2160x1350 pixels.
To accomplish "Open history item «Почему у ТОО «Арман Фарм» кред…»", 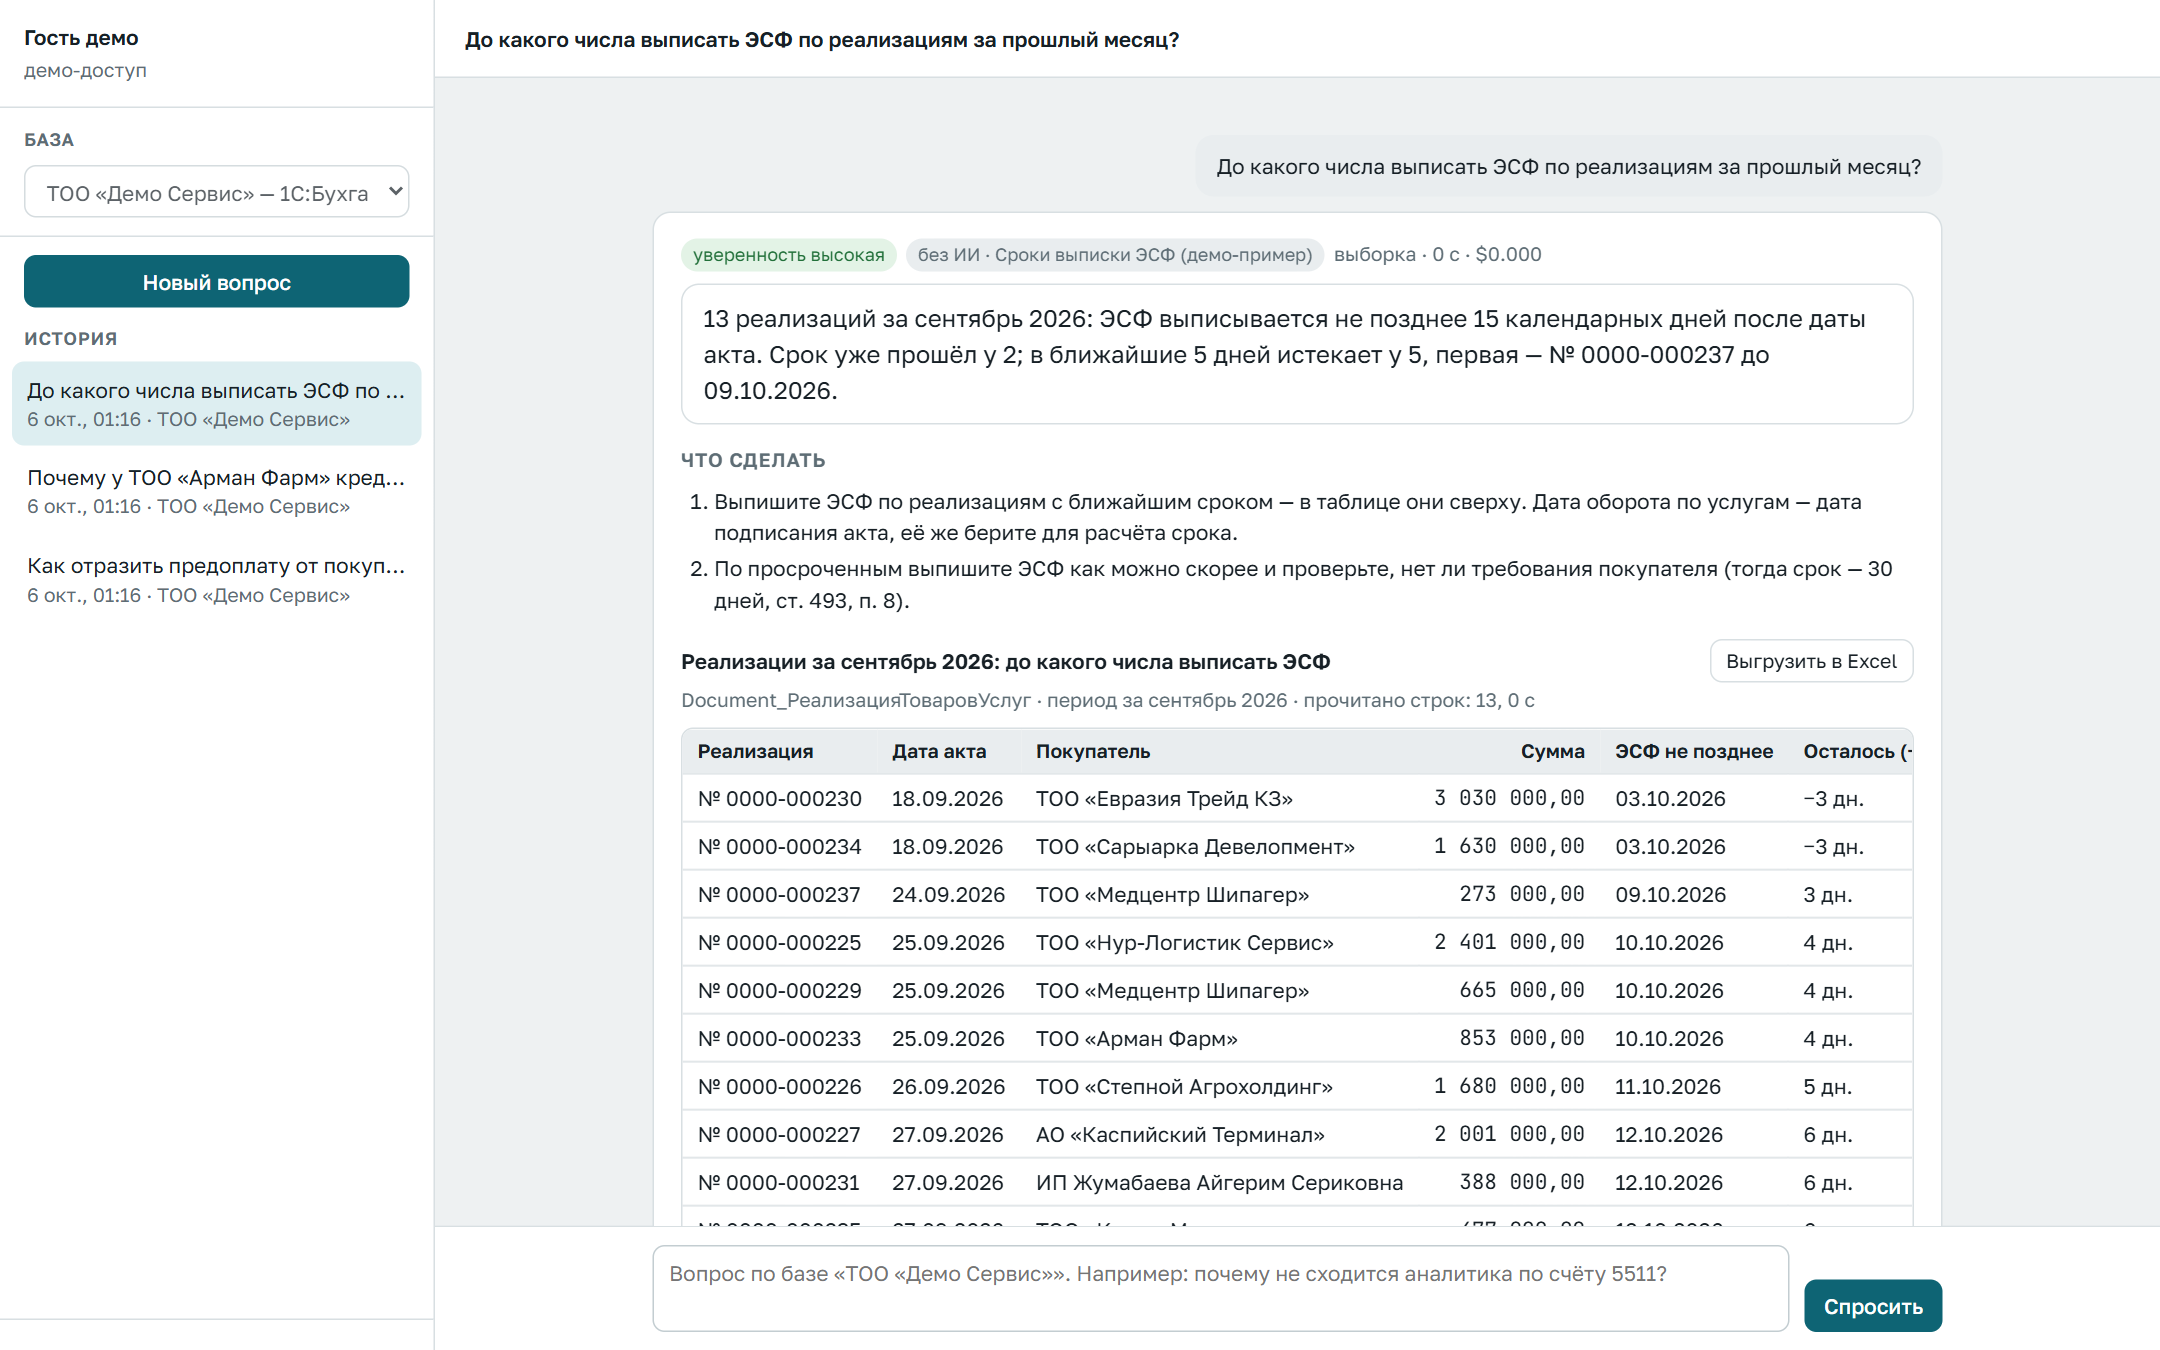I will 216,491.
